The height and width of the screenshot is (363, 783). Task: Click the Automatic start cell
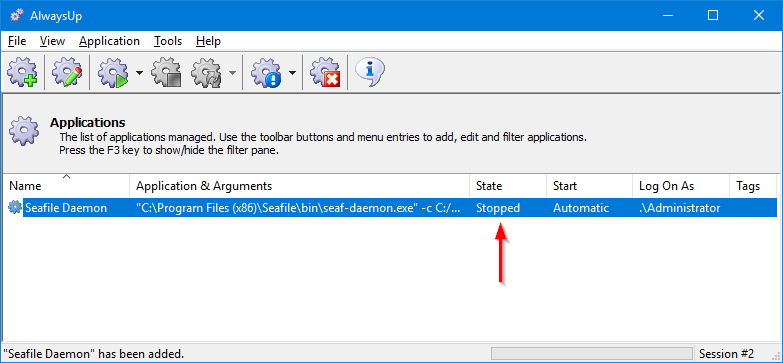pos(581,208)
